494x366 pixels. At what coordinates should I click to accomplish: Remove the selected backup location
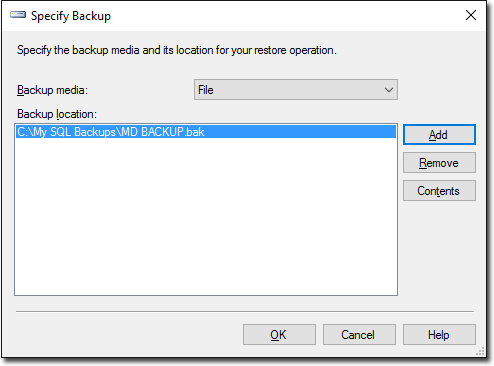(x=439, y=163)
